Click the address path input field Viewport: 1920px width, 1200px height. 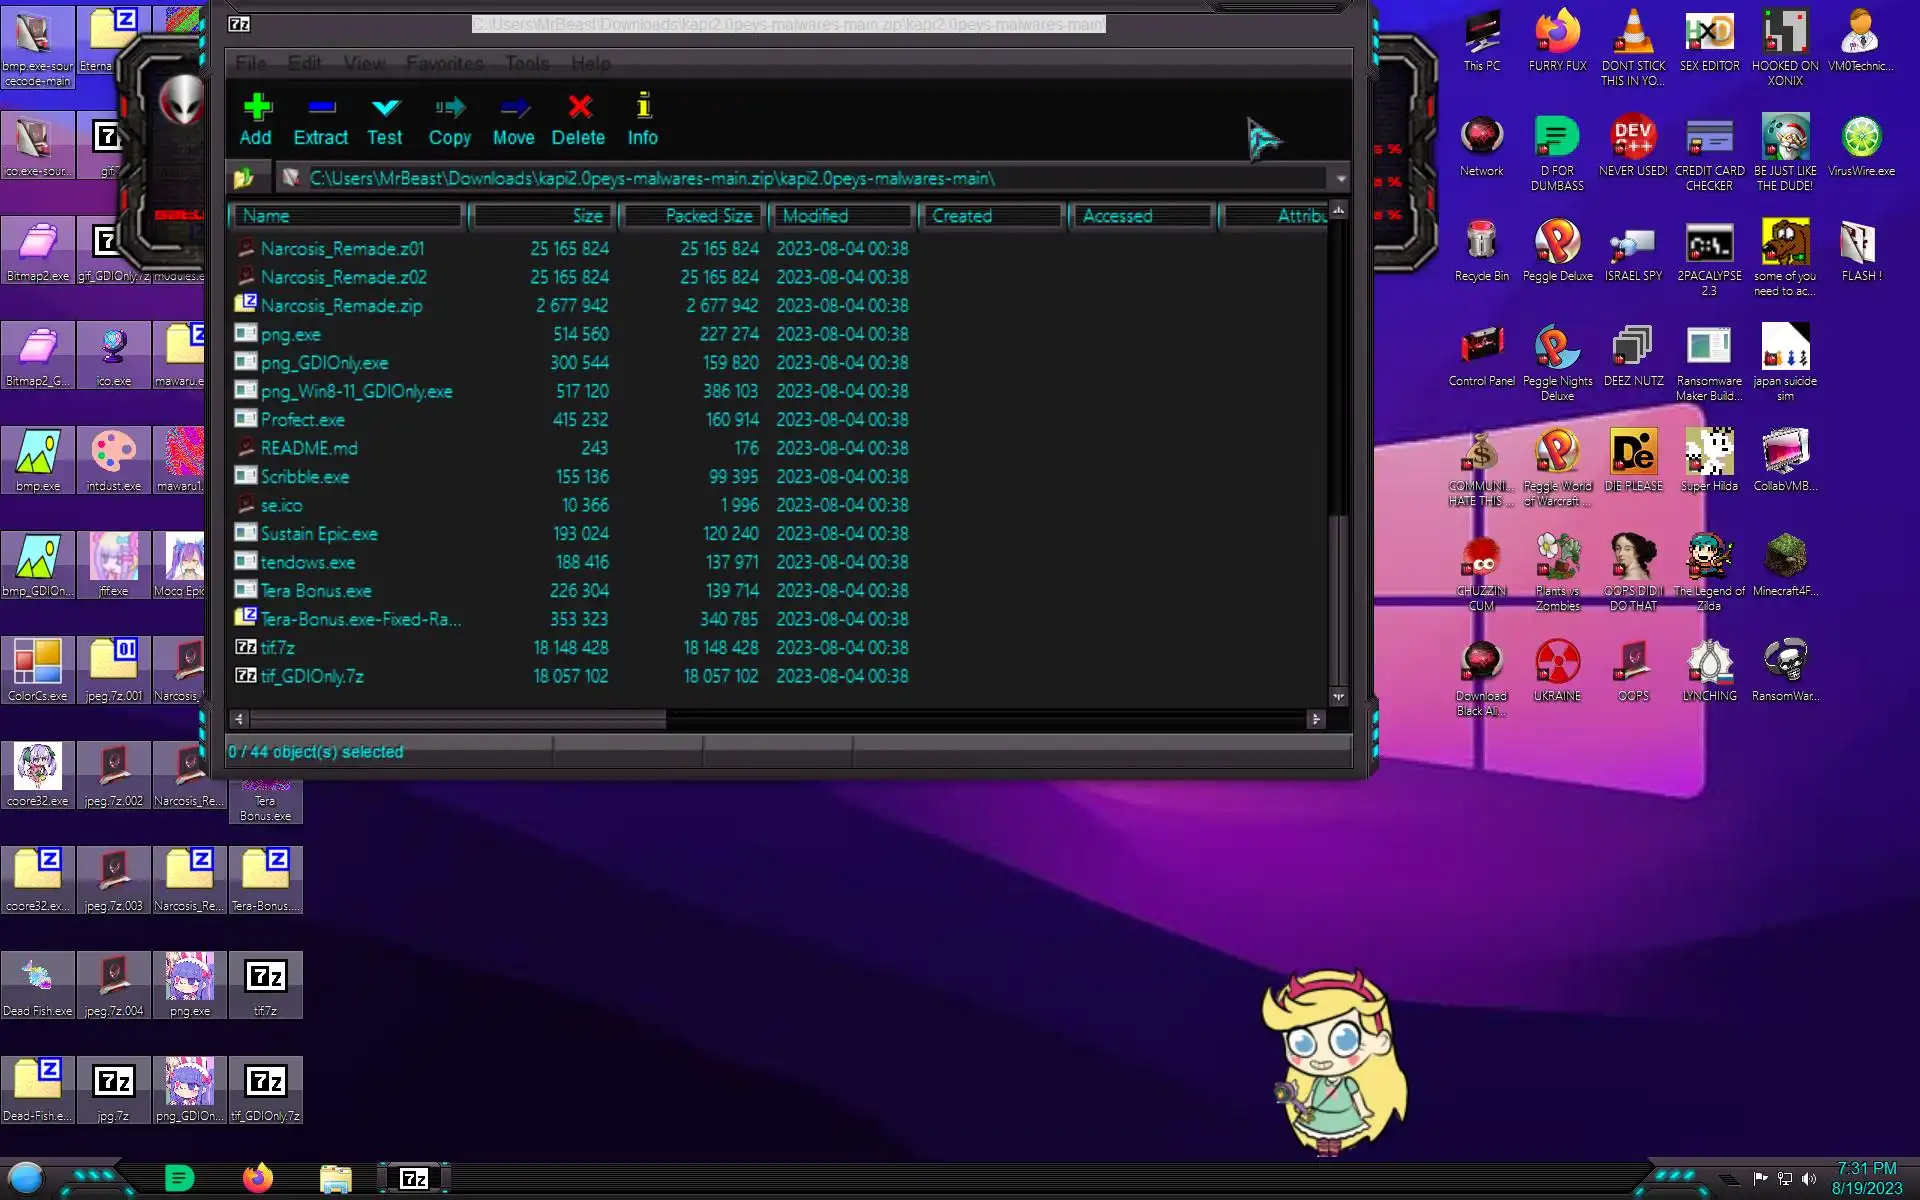800,179
